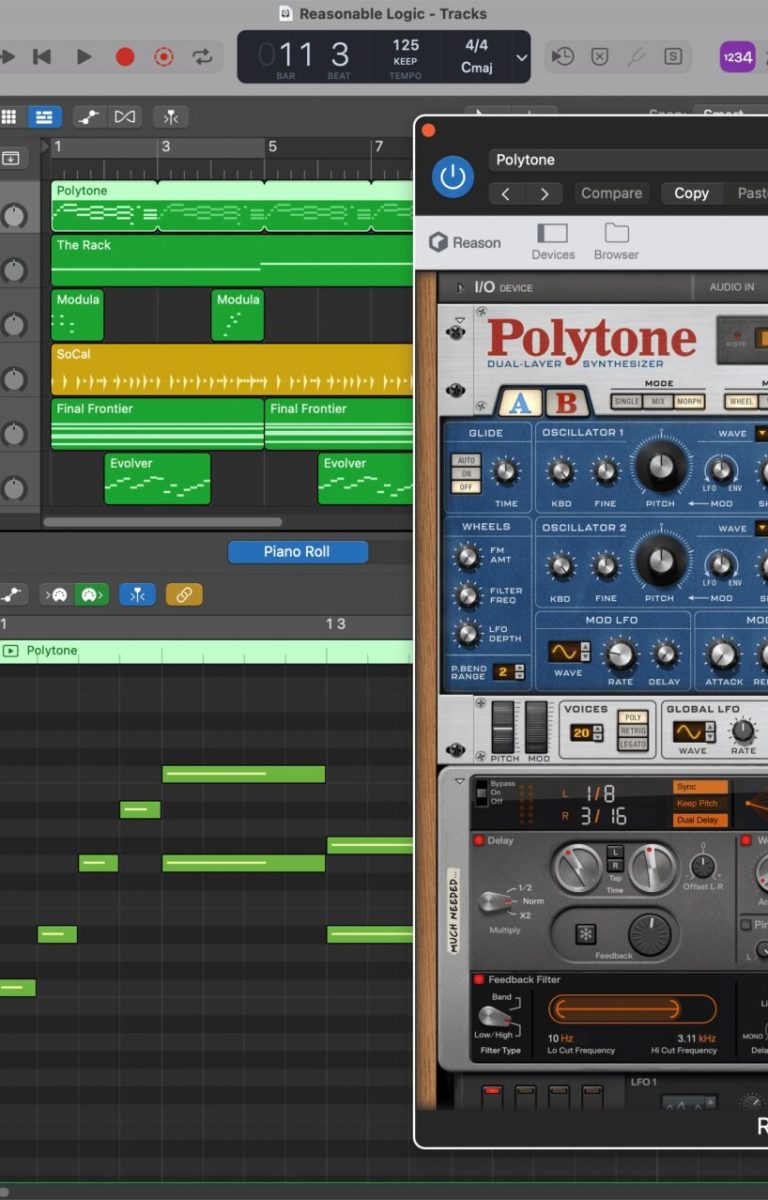This screenshot has height=1200, width=768.
Task: Click the blue catch playhead icon in piano roll
Action: (137, 594)
